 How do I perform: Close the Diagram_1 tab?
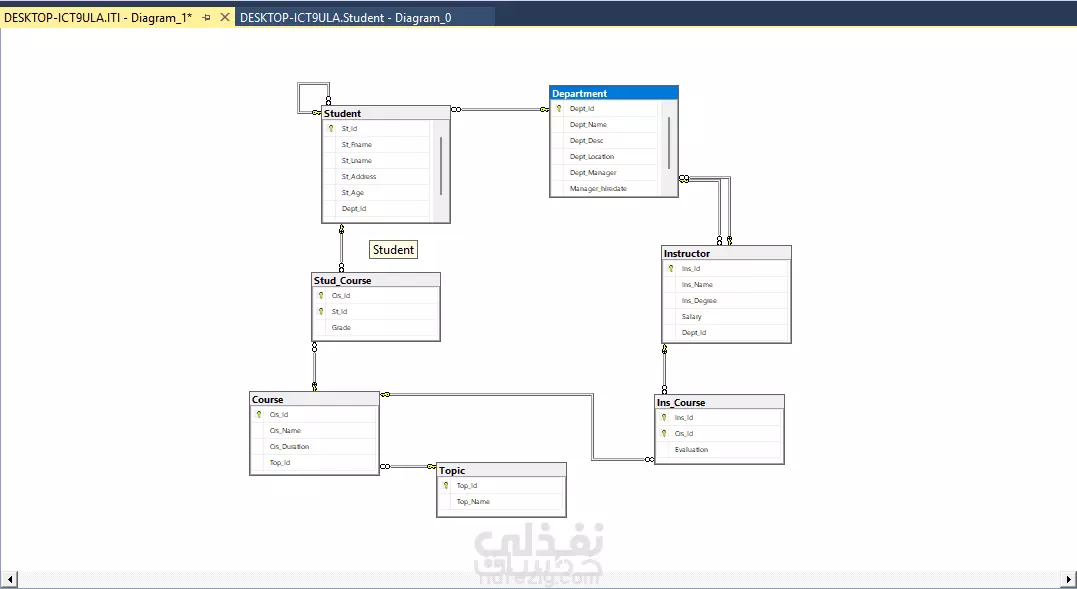[225, 17]
